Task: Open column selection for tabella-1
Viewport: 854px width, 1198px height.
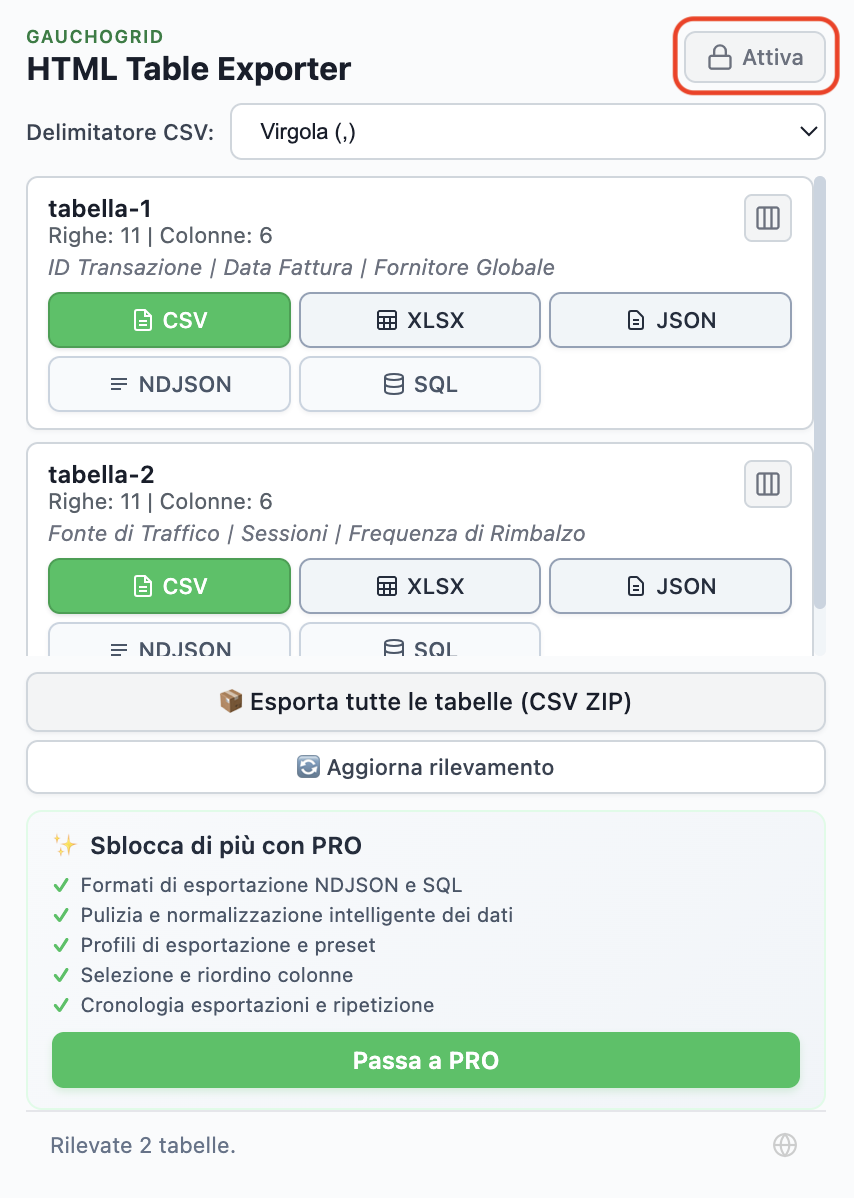Action: point(767,218)
